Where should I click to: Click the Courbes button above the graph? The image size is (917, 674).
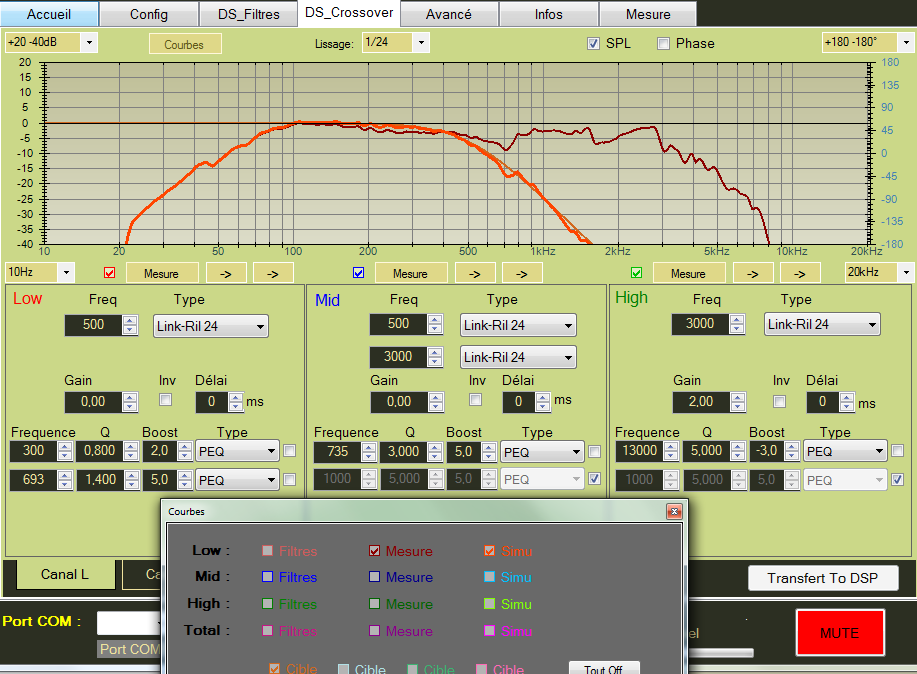click(184, 44)
